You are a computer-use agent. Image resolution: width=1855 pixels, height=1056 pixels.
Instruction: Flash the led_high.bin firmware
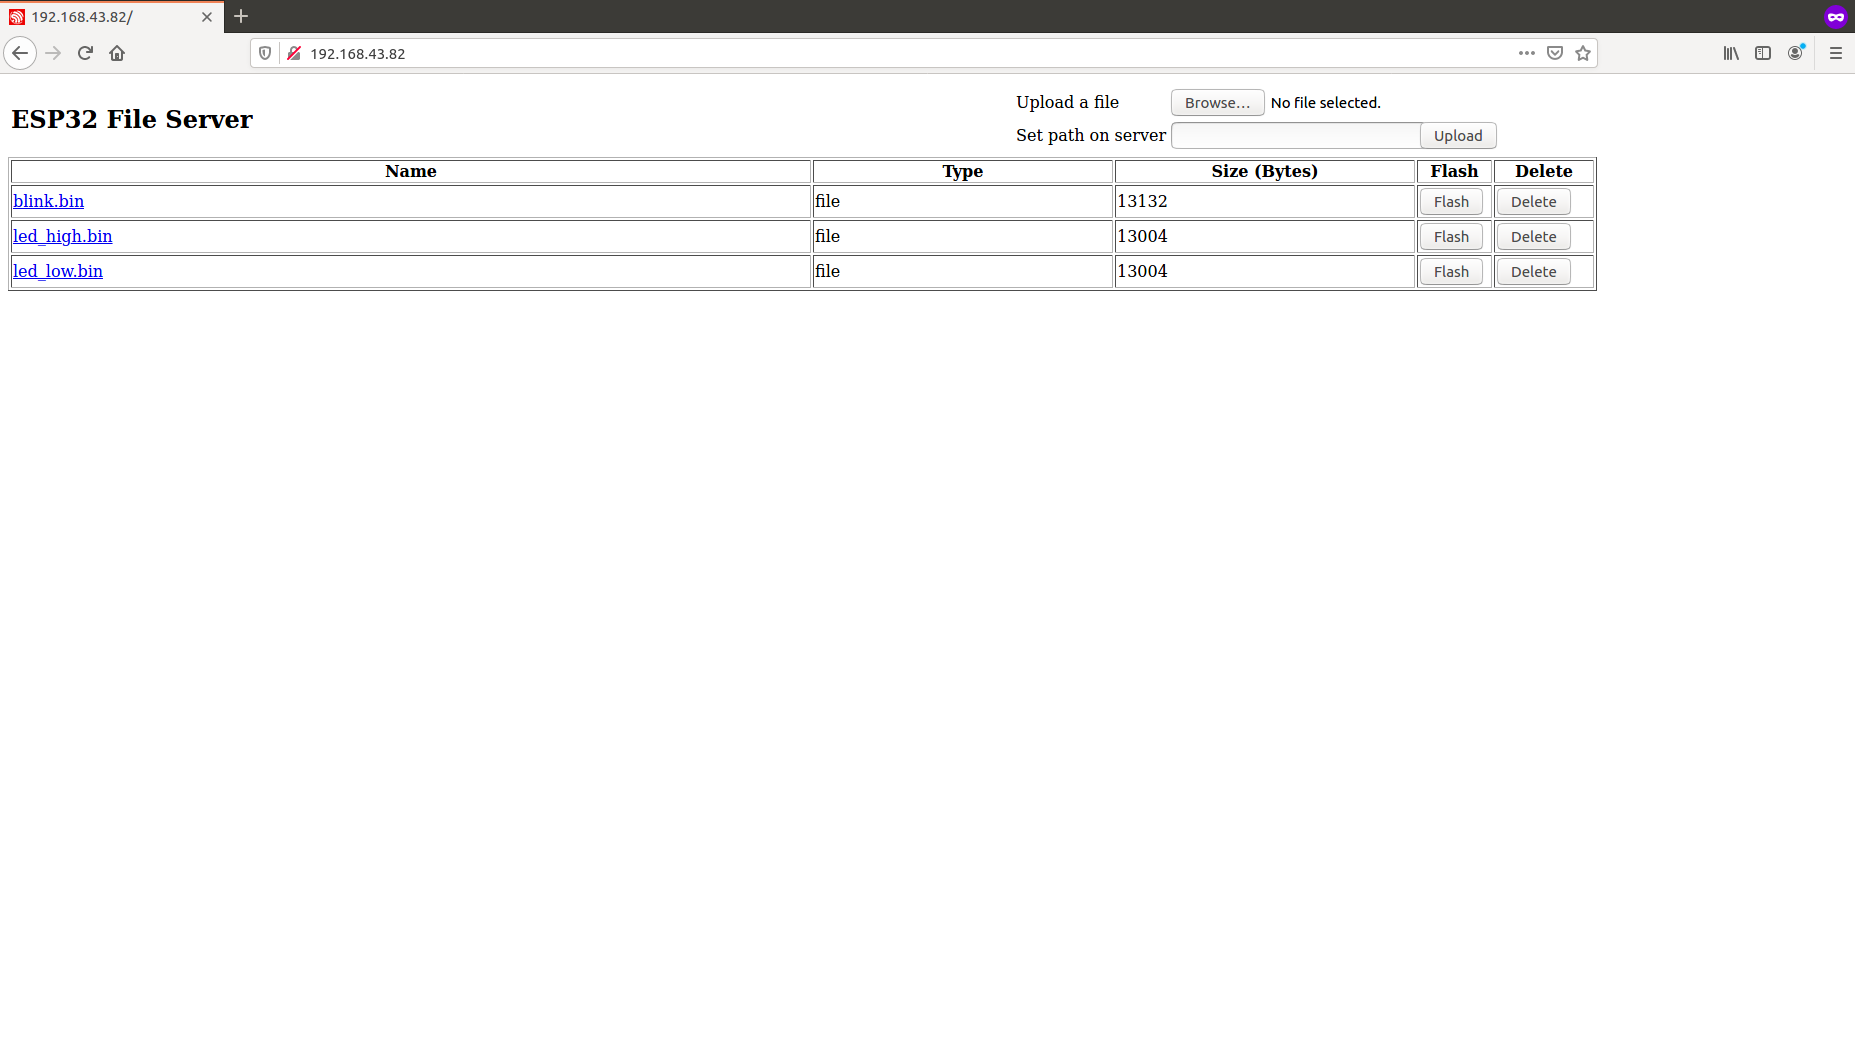click(x=1451, y=237)
